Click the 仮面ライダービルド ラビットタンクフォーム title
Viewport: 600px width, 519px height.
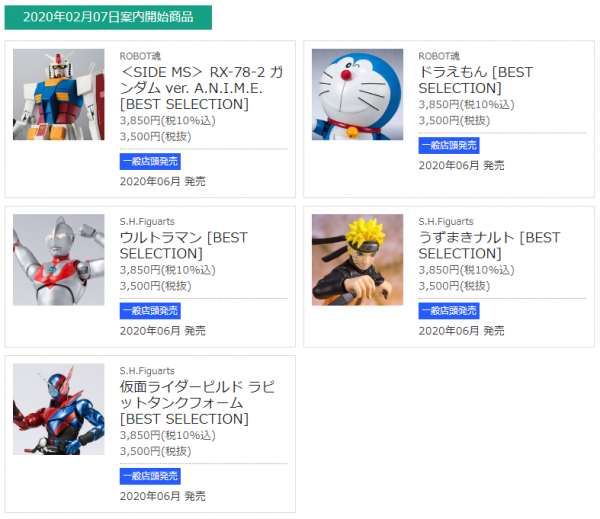click(x=197, y=403)
